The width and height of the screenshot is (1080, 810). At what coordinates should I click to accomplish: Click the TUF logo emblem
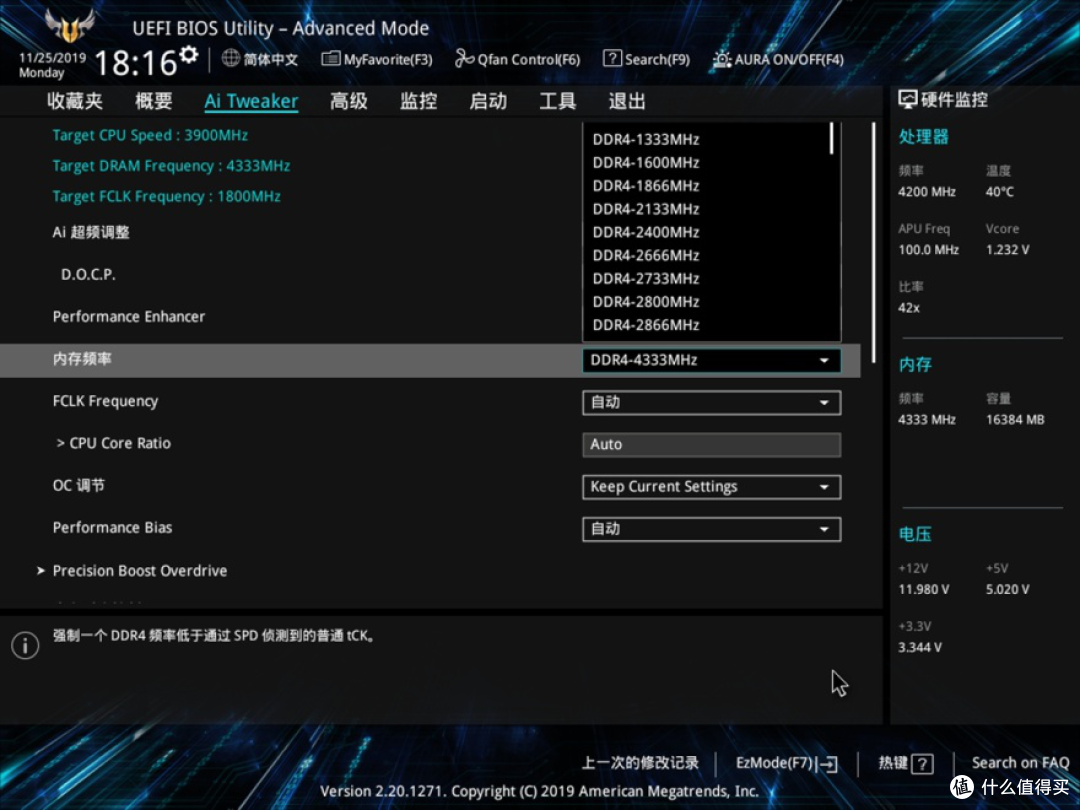69,25
